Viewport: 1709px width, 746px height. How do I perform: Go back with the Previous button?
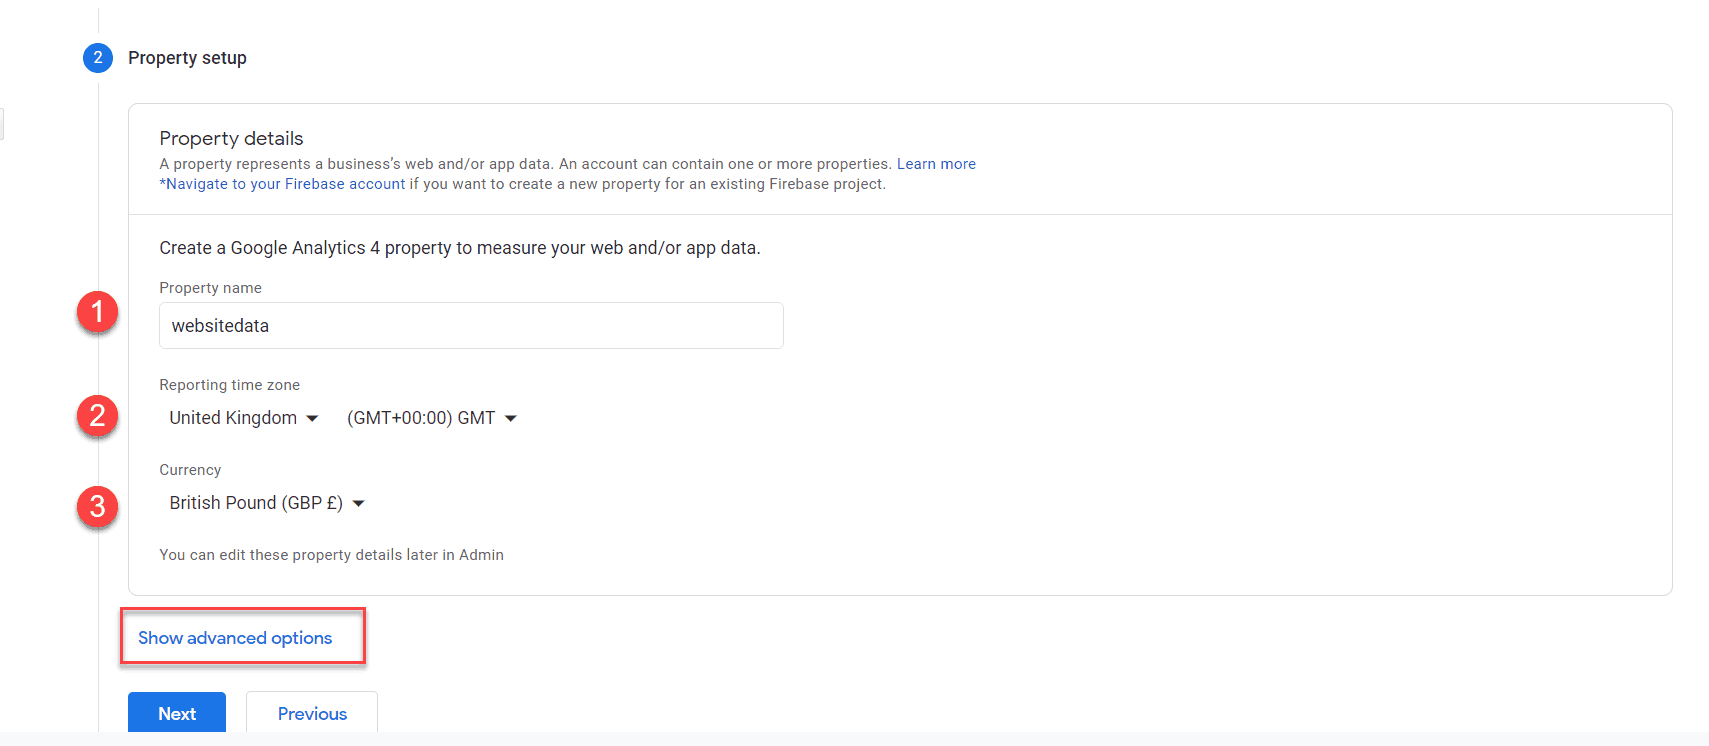(x=312, y=713)
